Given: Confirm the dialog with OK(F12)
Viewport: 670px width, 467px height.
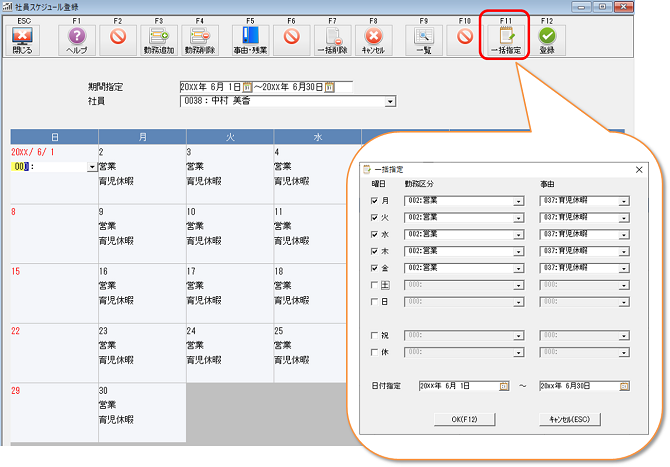Looking at the screenshot, I should click(x=464, y=419).
